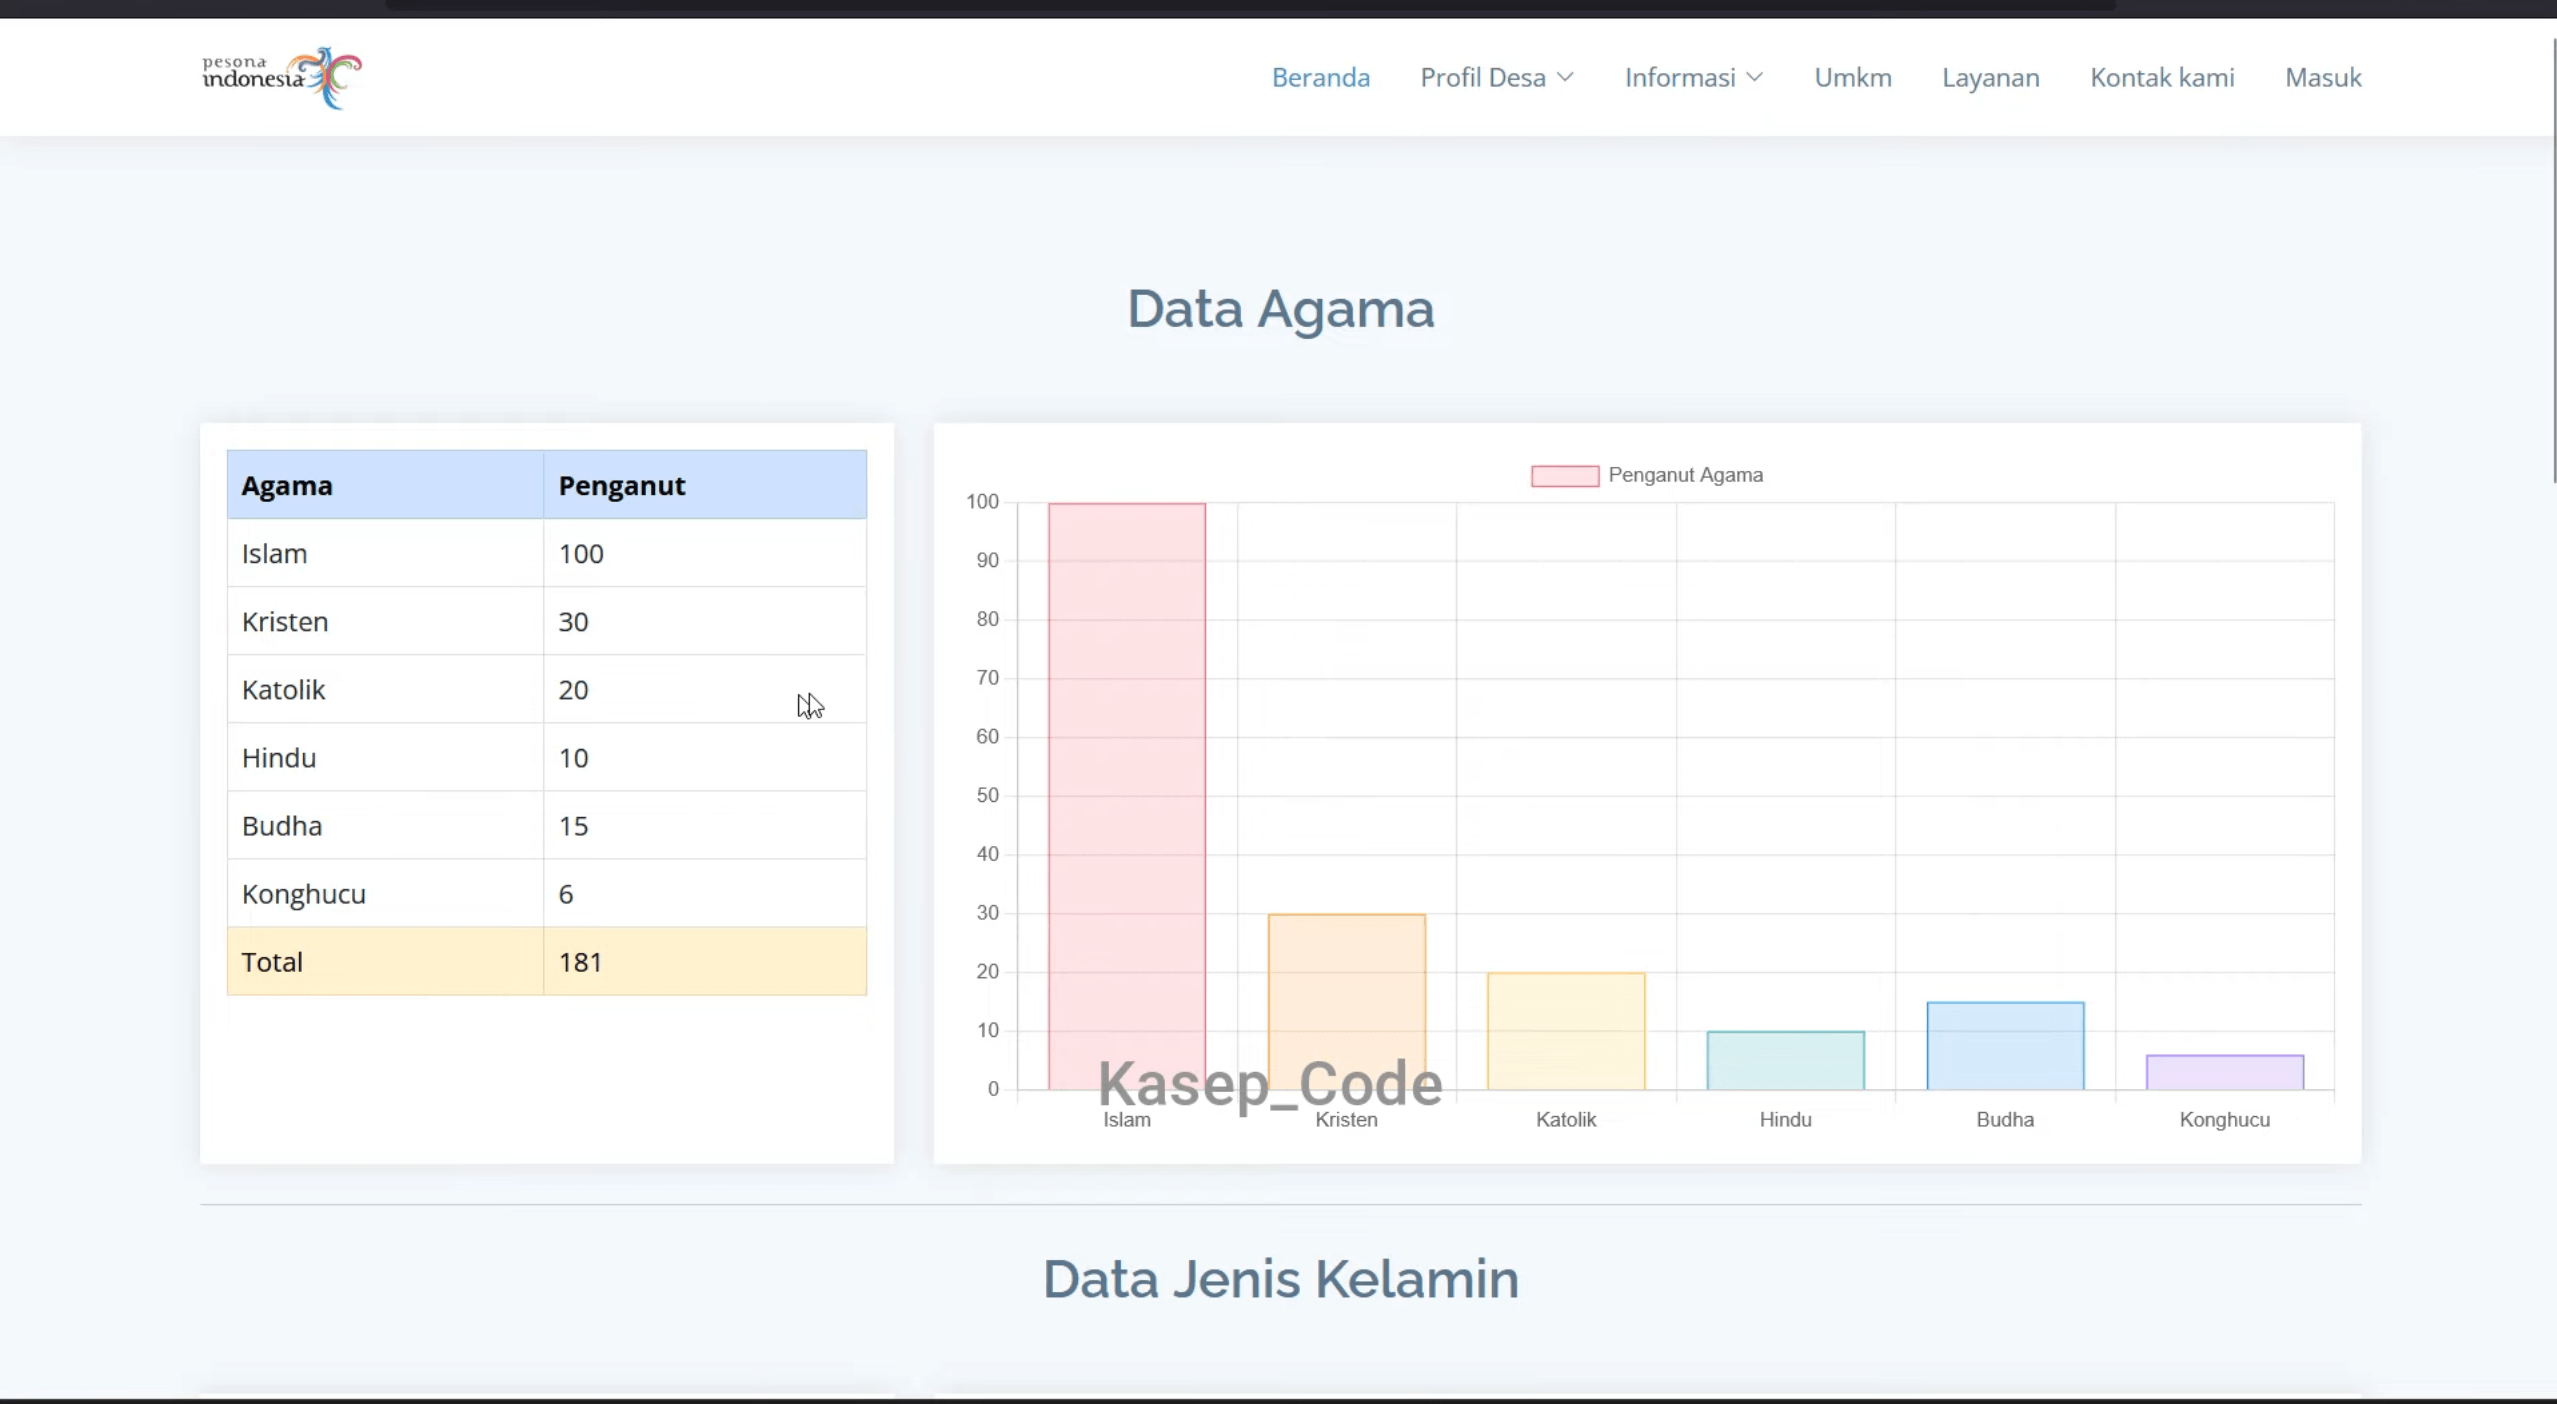
Task: Click the Penganut Agama legend label
Action: [1685, 475]
